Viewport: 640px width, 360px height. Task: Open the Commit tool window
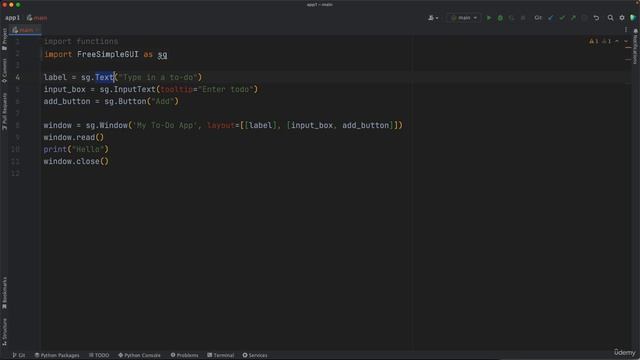pos(4,71)
